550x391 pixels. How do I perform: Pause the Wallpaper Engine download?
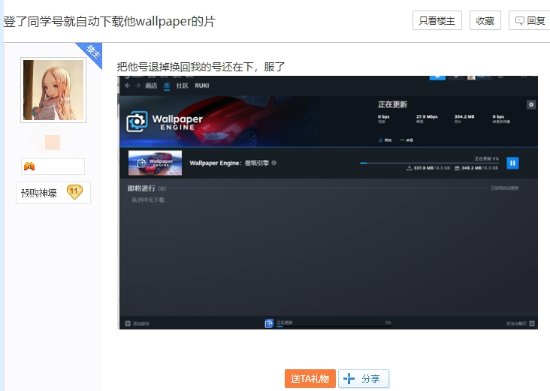tap(512, 163)
